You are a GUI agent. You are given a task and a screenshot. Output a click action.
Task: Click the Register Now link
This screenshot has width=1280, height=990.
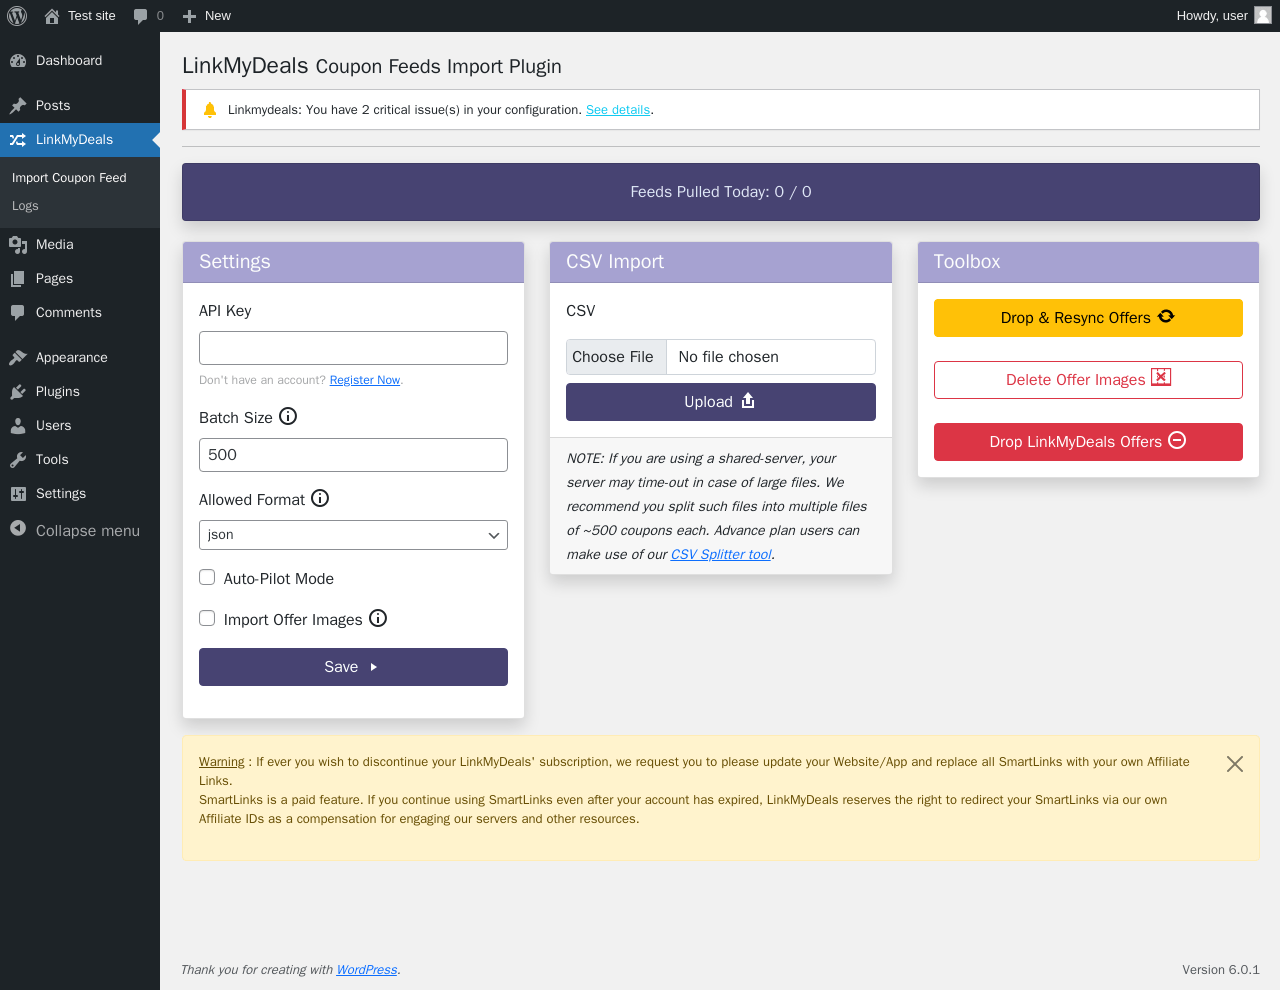tap(365, 380)
